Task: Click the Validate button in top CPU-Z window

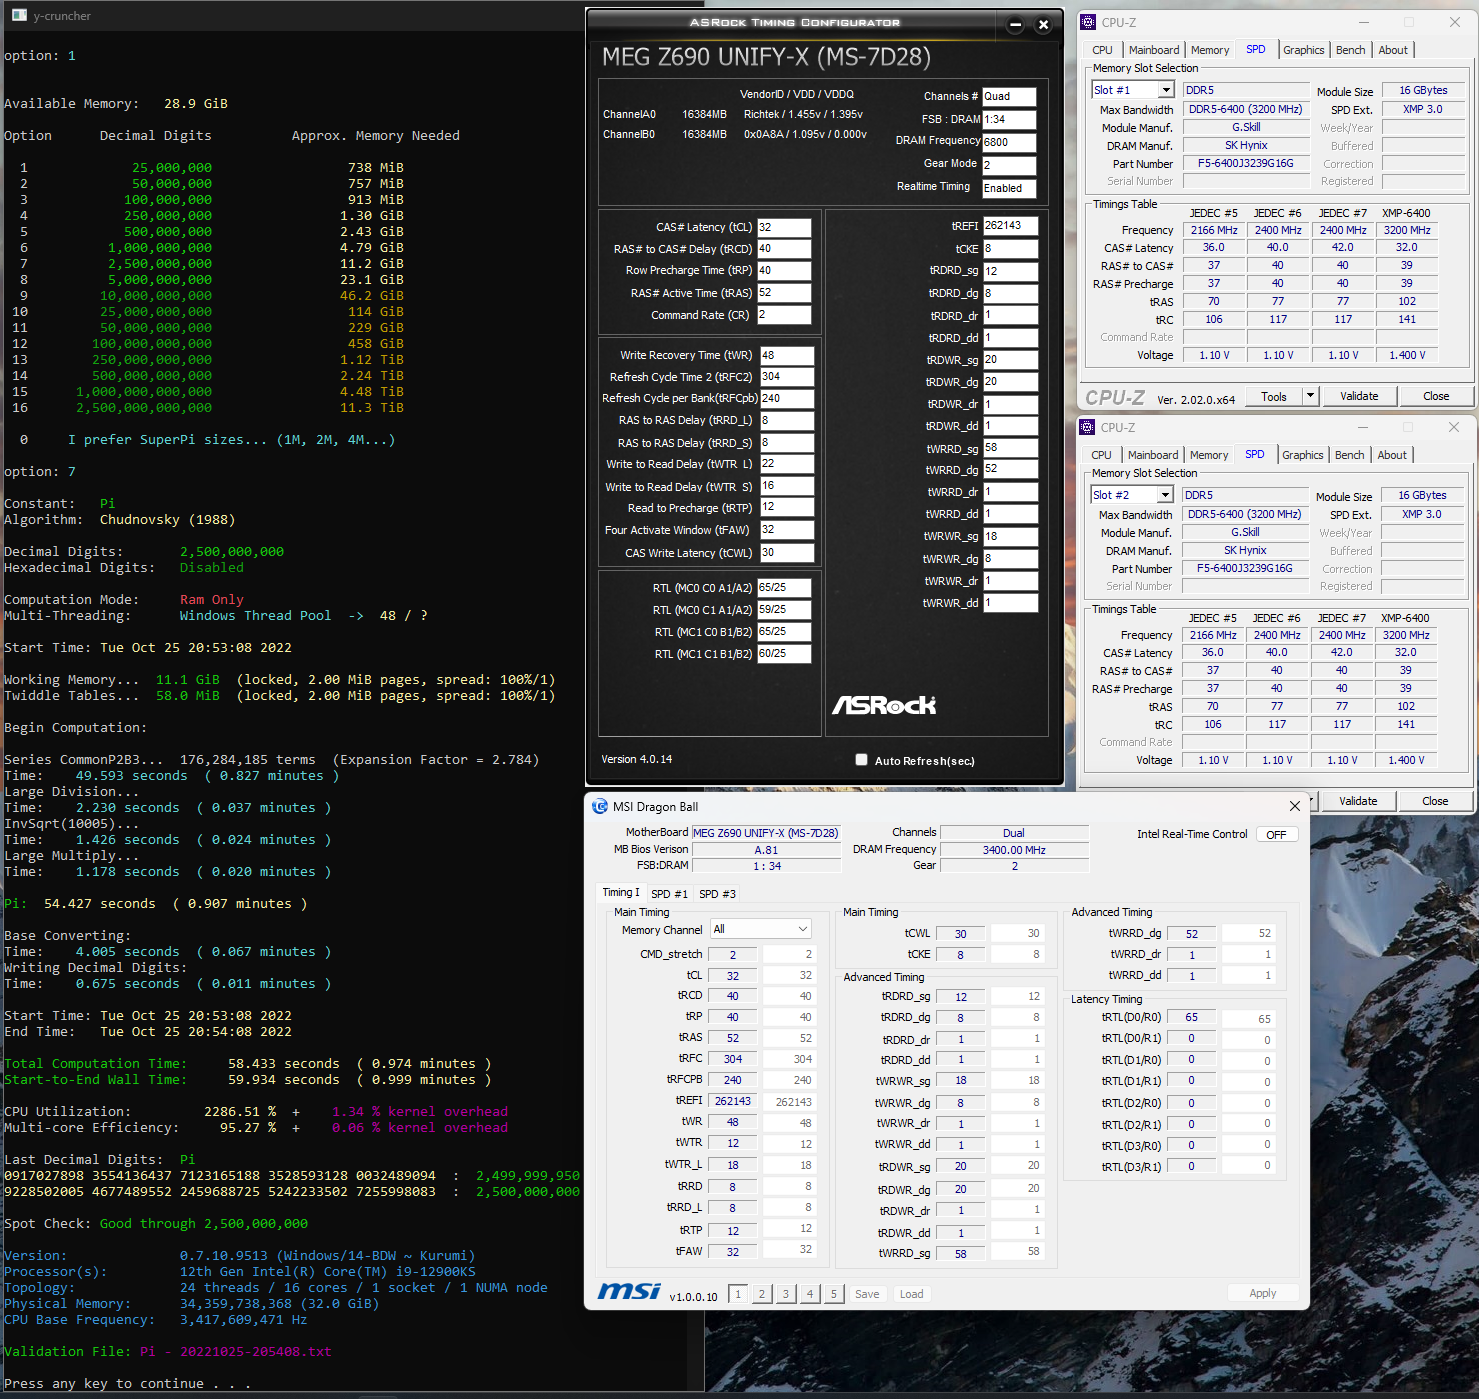Action: (1358, 396)
